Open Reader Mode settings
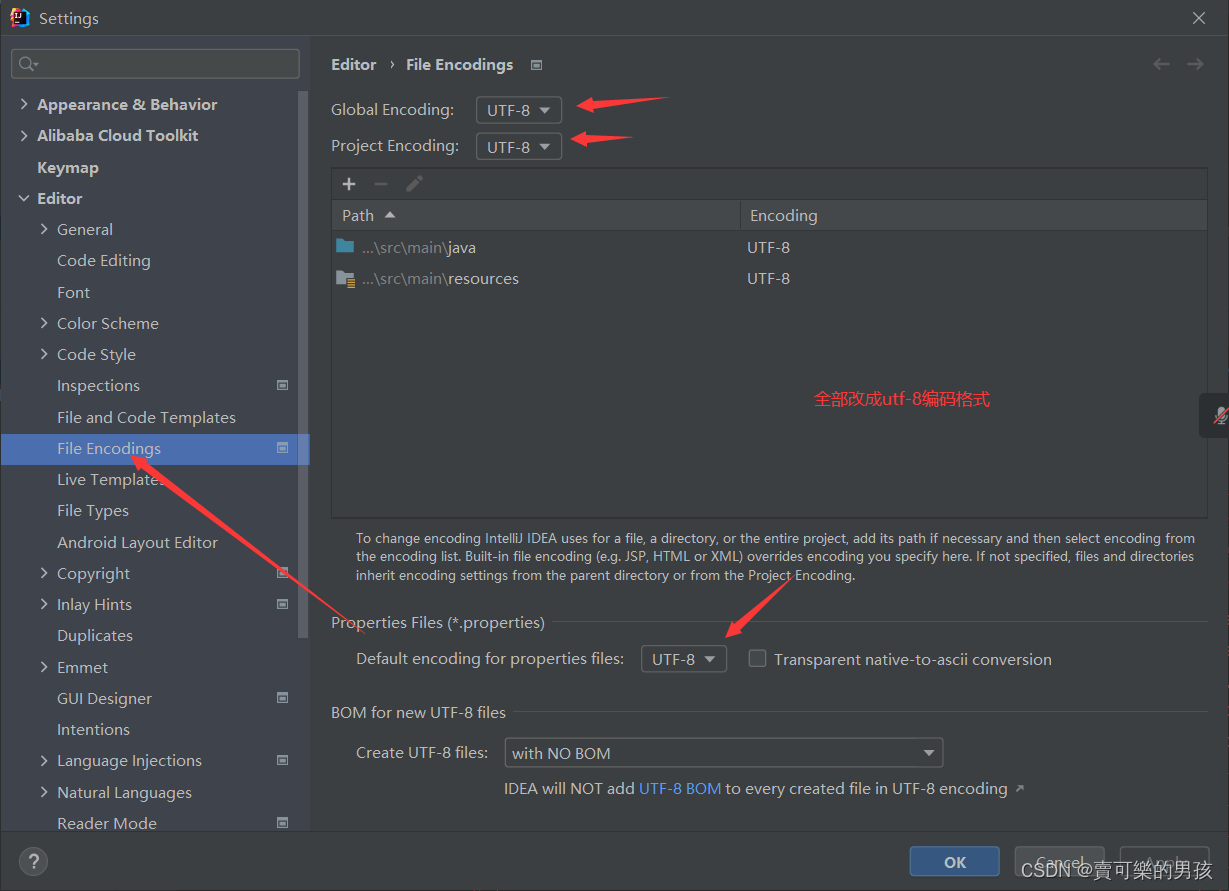The width and height of the screenshot is (1229, 891). point(107,823)
